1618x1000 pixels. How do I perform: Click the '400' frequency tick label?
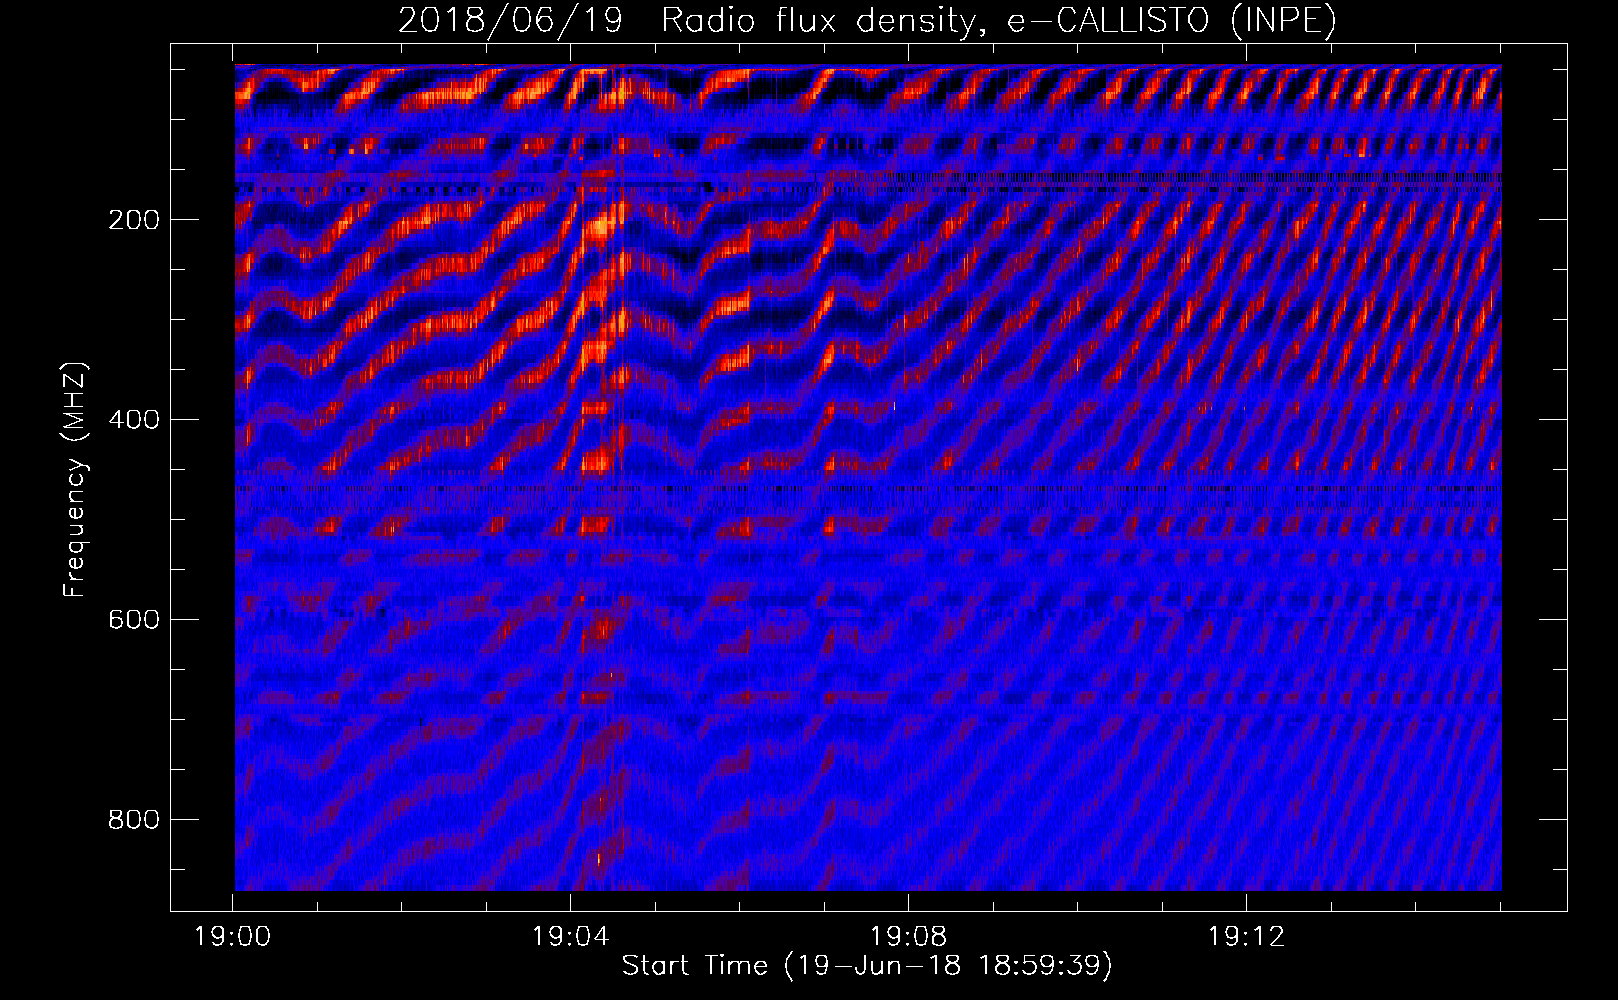click(x=134, y=420)
